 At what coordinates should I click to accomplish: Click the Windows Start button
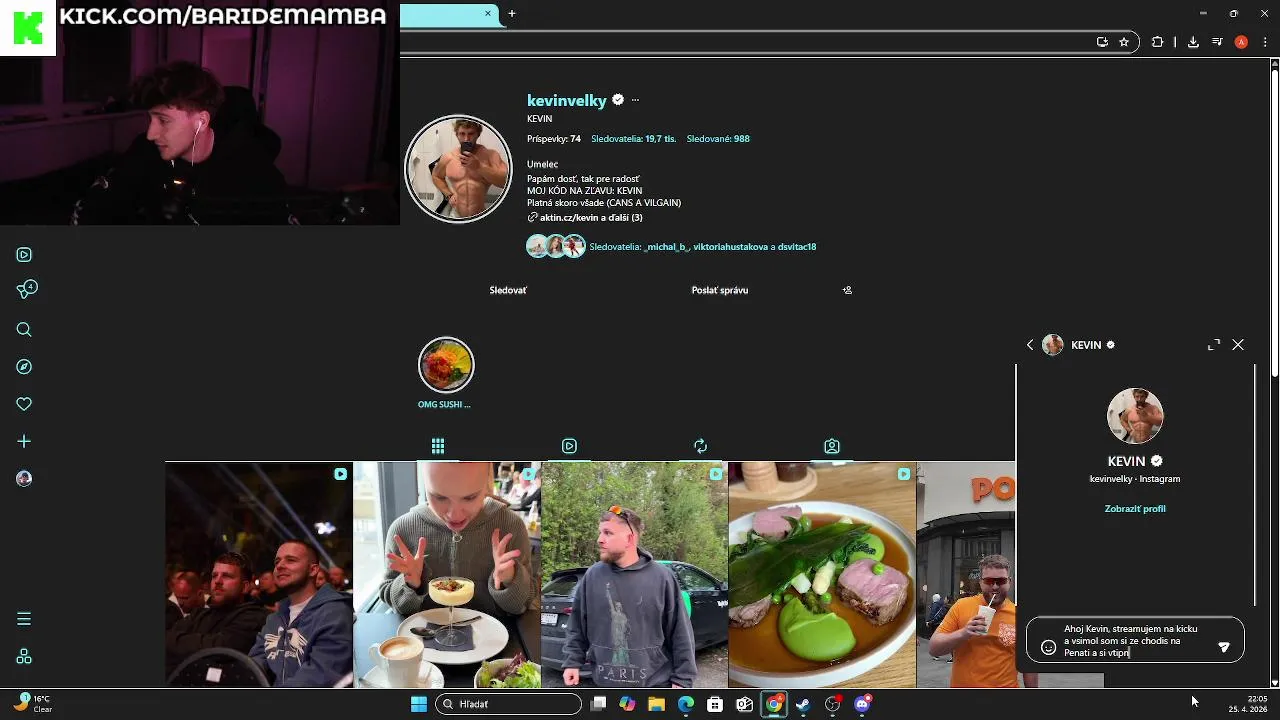tap(419, 704)
